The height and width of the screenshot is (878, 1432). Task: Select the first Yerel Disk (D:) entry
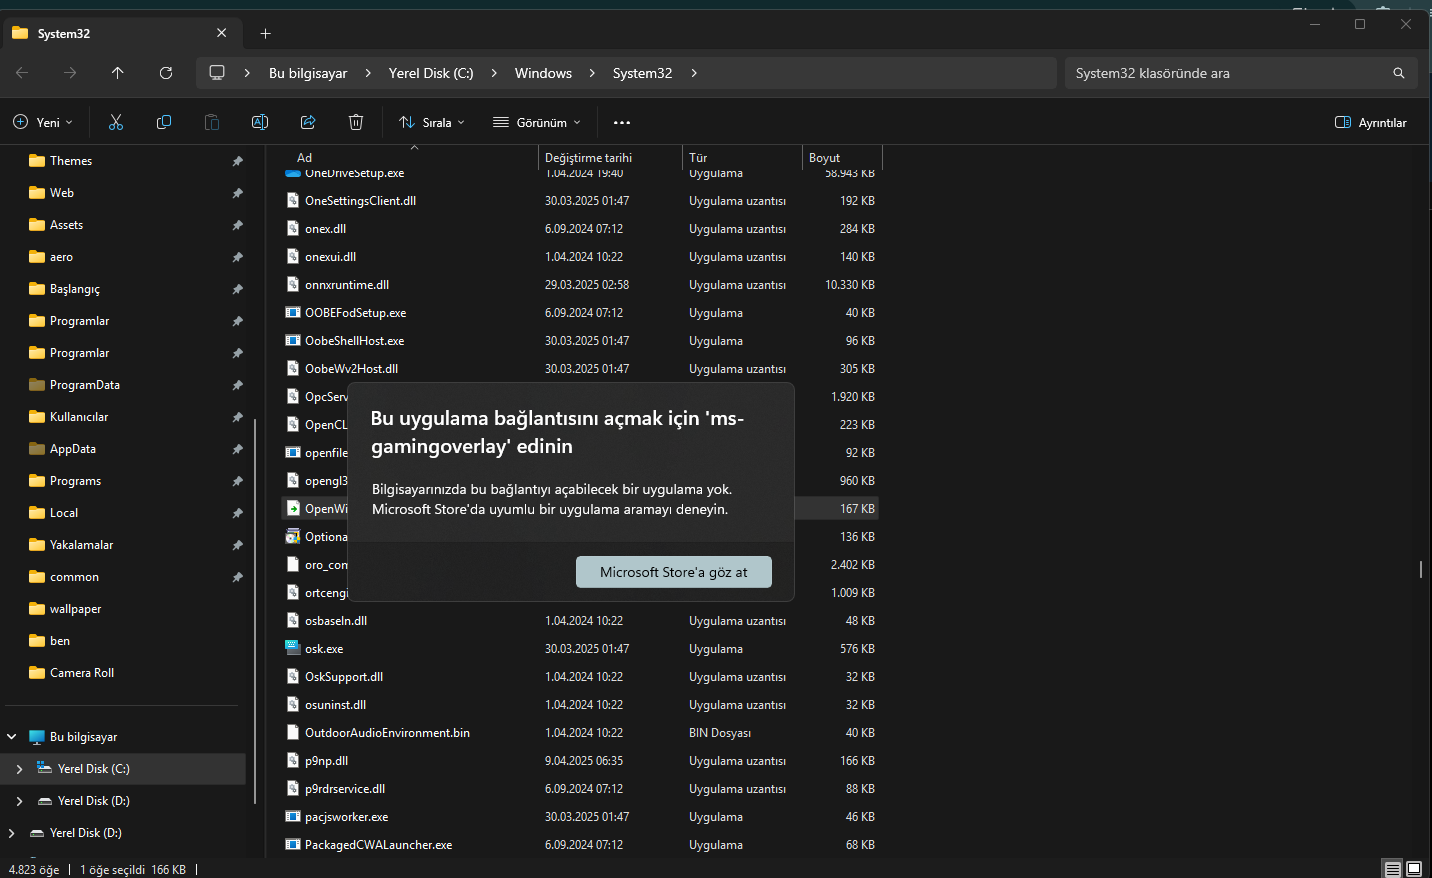94,801
